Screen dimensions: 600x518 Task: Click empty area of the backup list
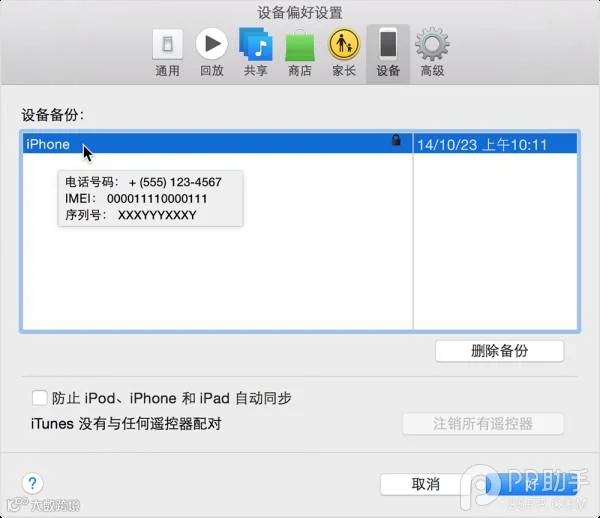click(x=218, y=279)
